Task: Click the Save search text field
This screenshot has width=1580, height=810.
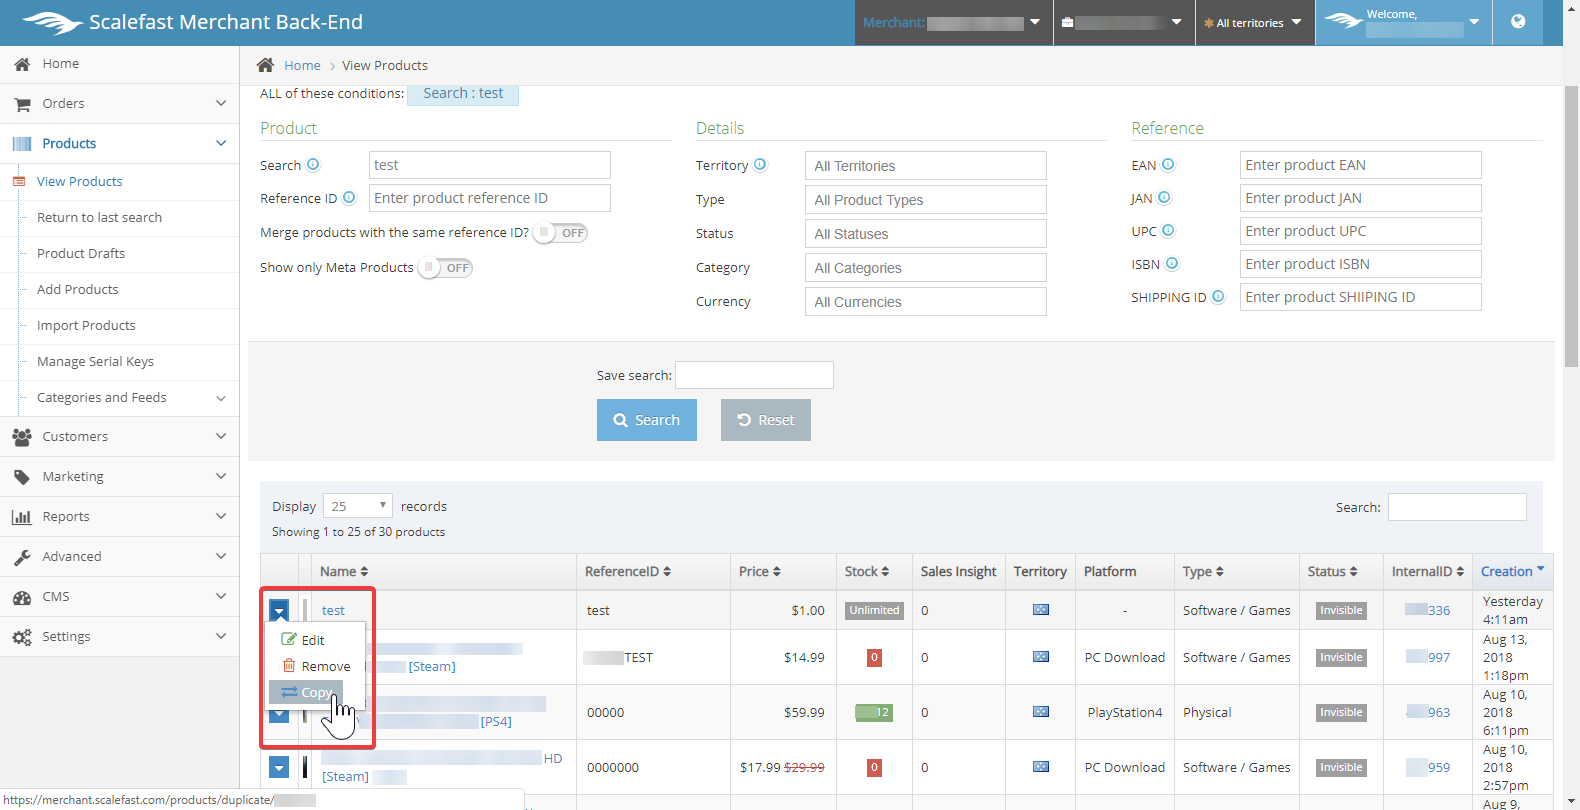Action: pos(754,375)
